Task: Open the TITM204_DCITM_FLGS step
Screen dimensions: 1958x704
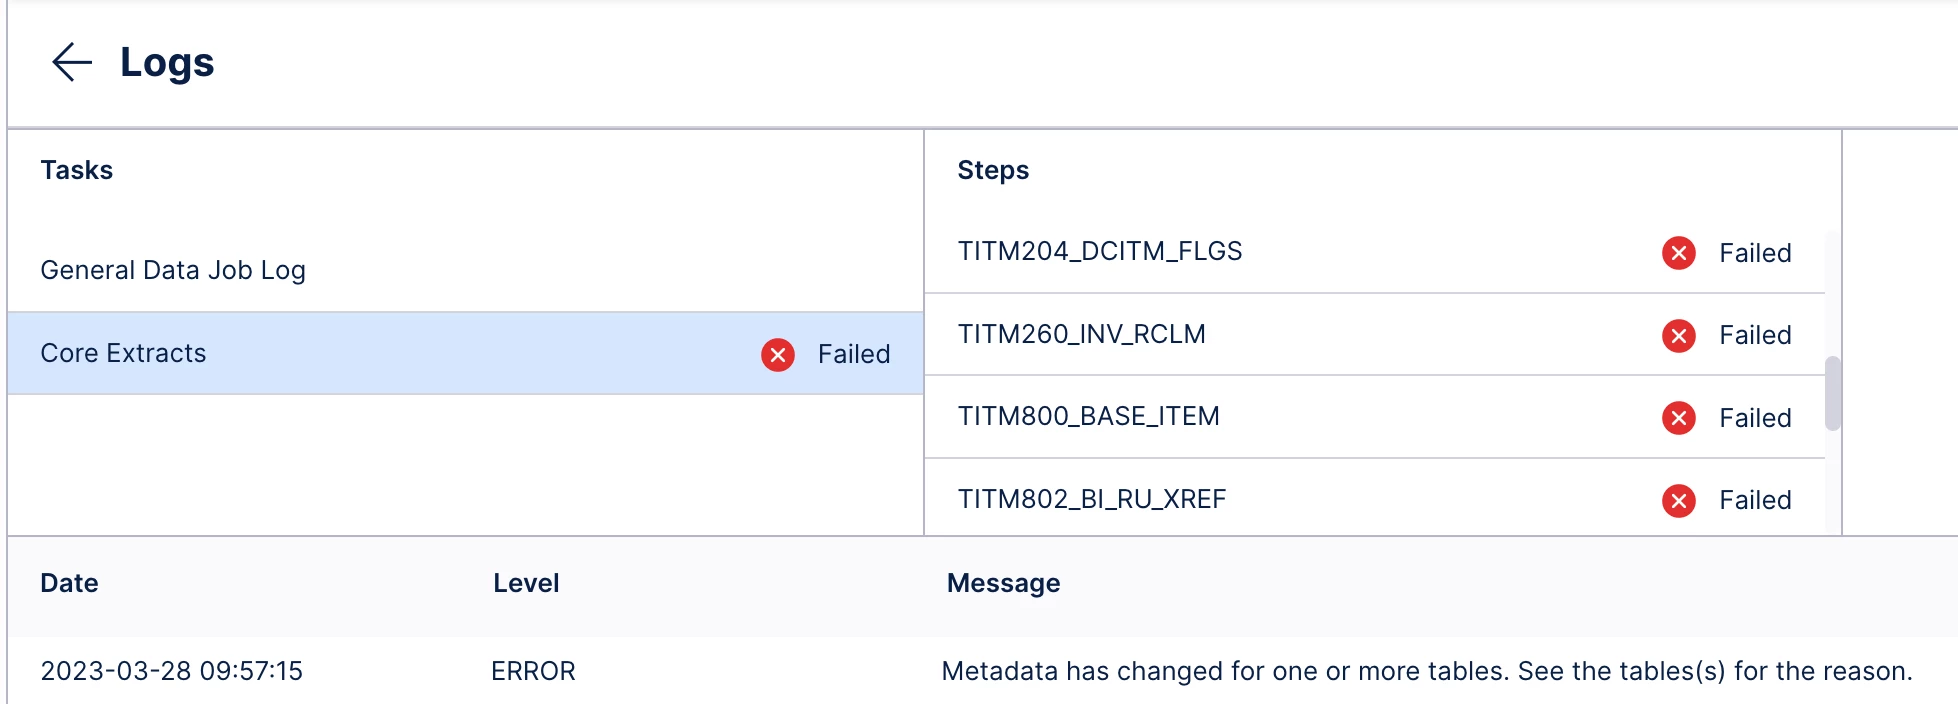Action: click(1099, 251)
